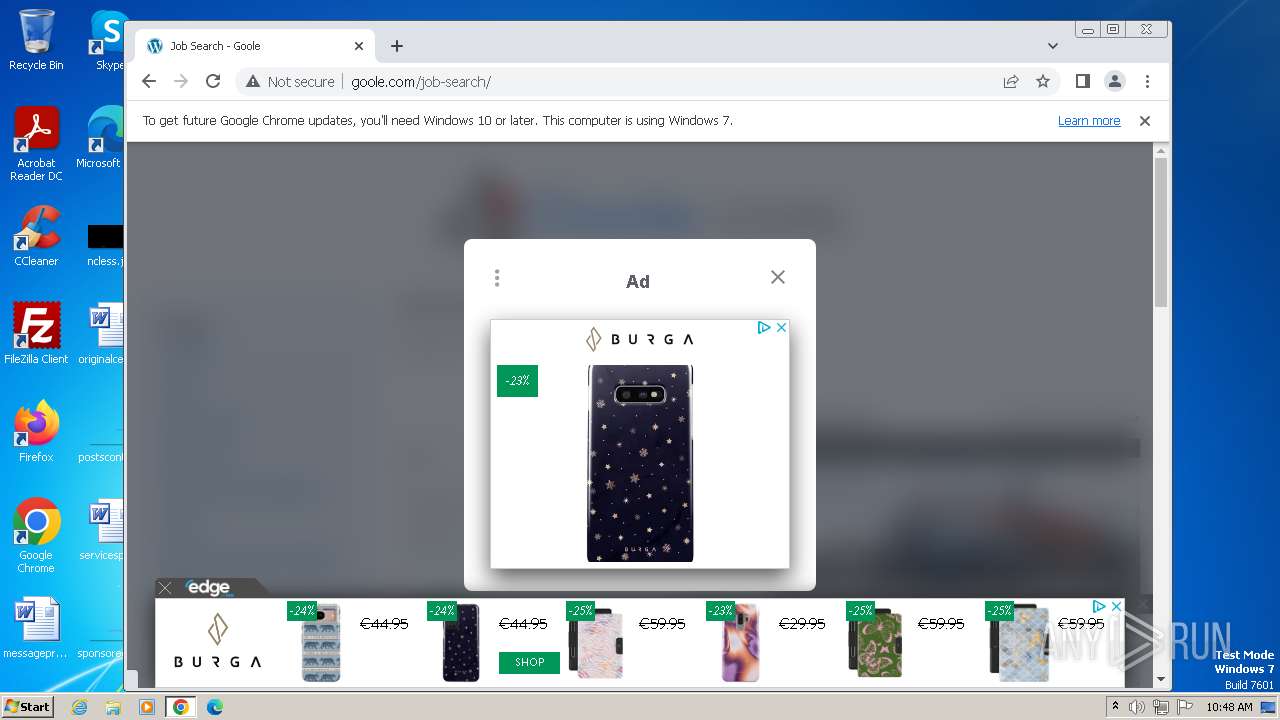Open the Ad popup options menu

pyautogui.click(x=497, y=278)
